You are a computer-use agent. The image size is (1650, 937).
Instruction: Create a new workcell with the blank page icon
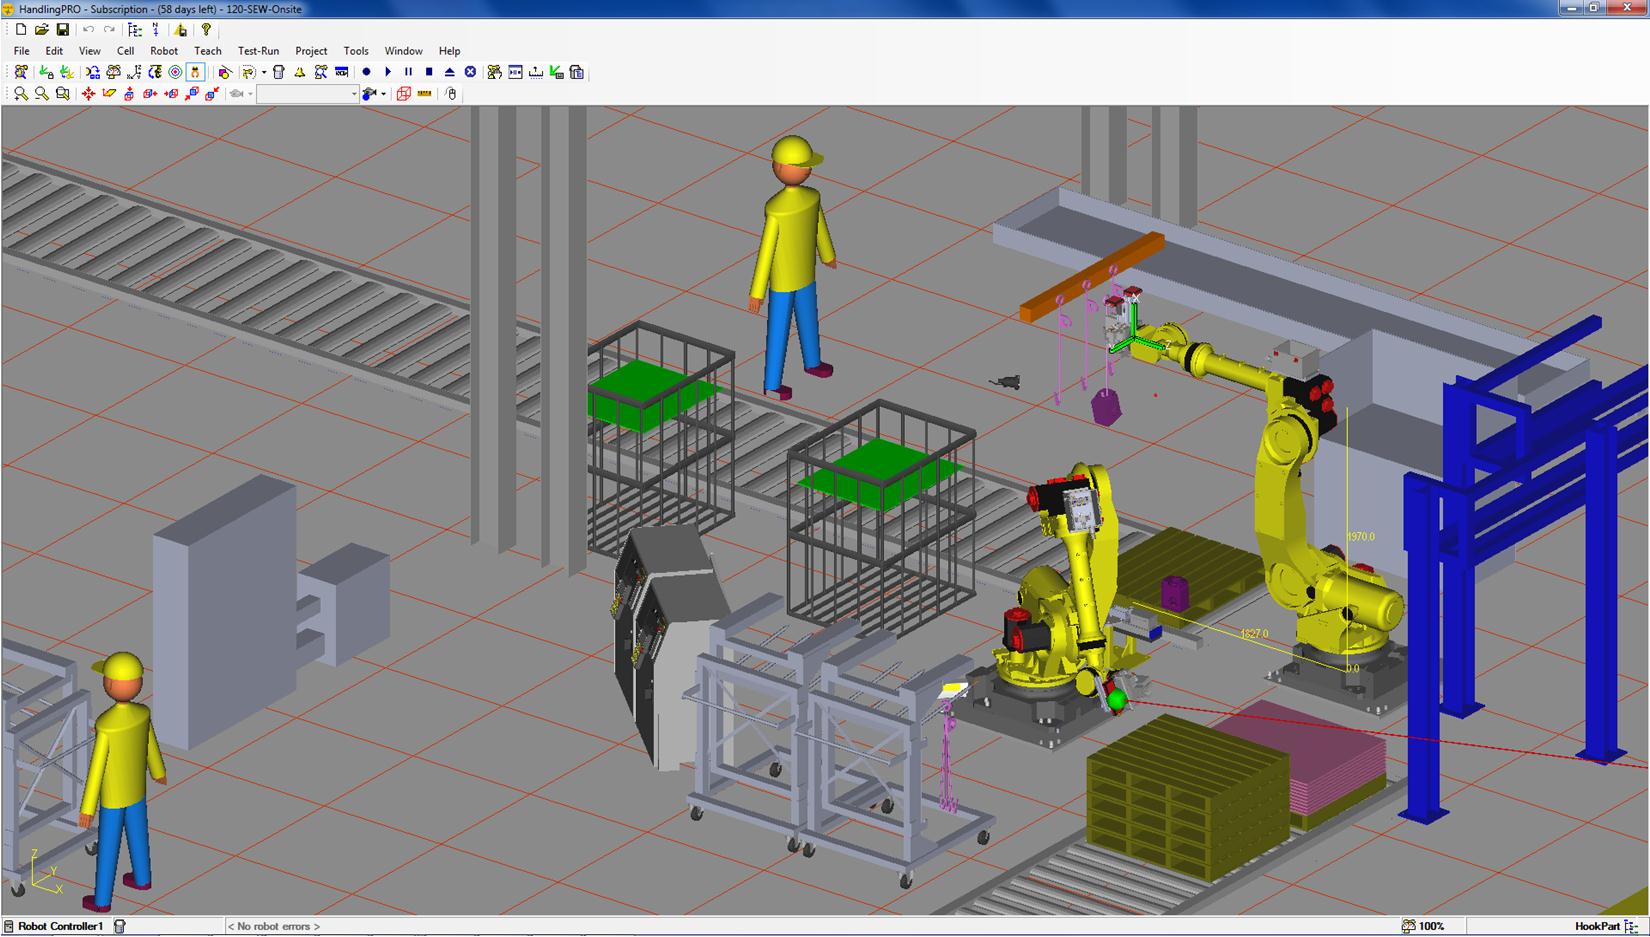coord(21,30)
